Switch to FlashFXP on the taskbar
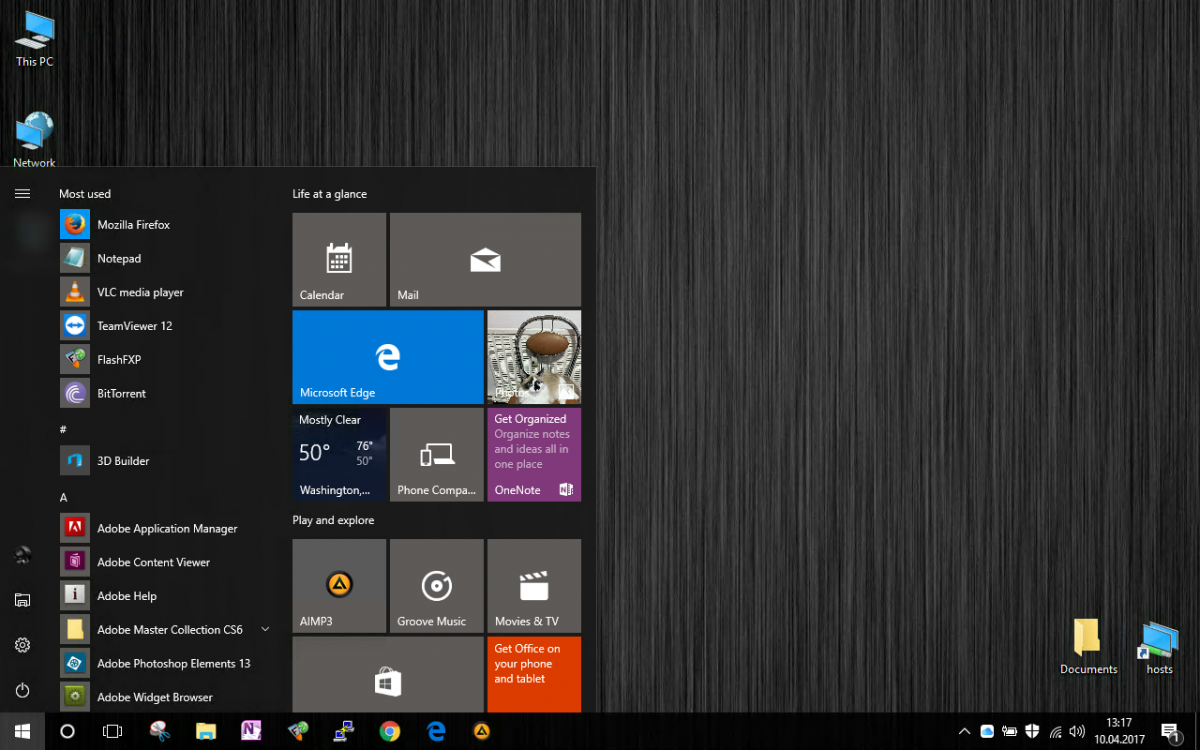The image size is (1200, 750). pyautogui.click(x=297, y=731)
